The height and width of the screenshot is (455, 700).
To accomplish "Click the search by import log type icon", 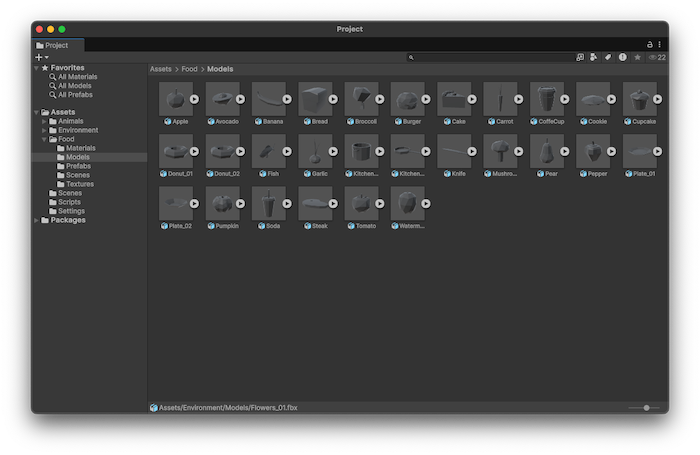I will coord(622,57).
